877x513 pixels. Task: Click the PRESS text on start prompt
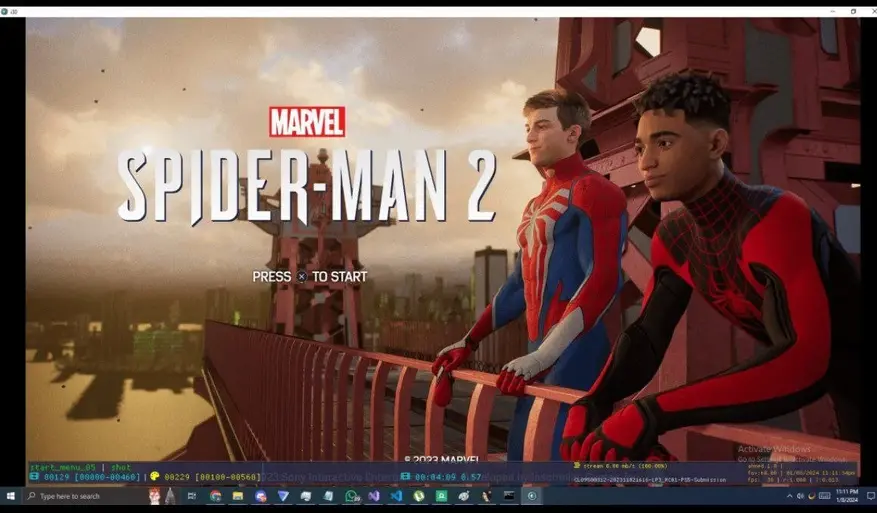pos(272,277)
